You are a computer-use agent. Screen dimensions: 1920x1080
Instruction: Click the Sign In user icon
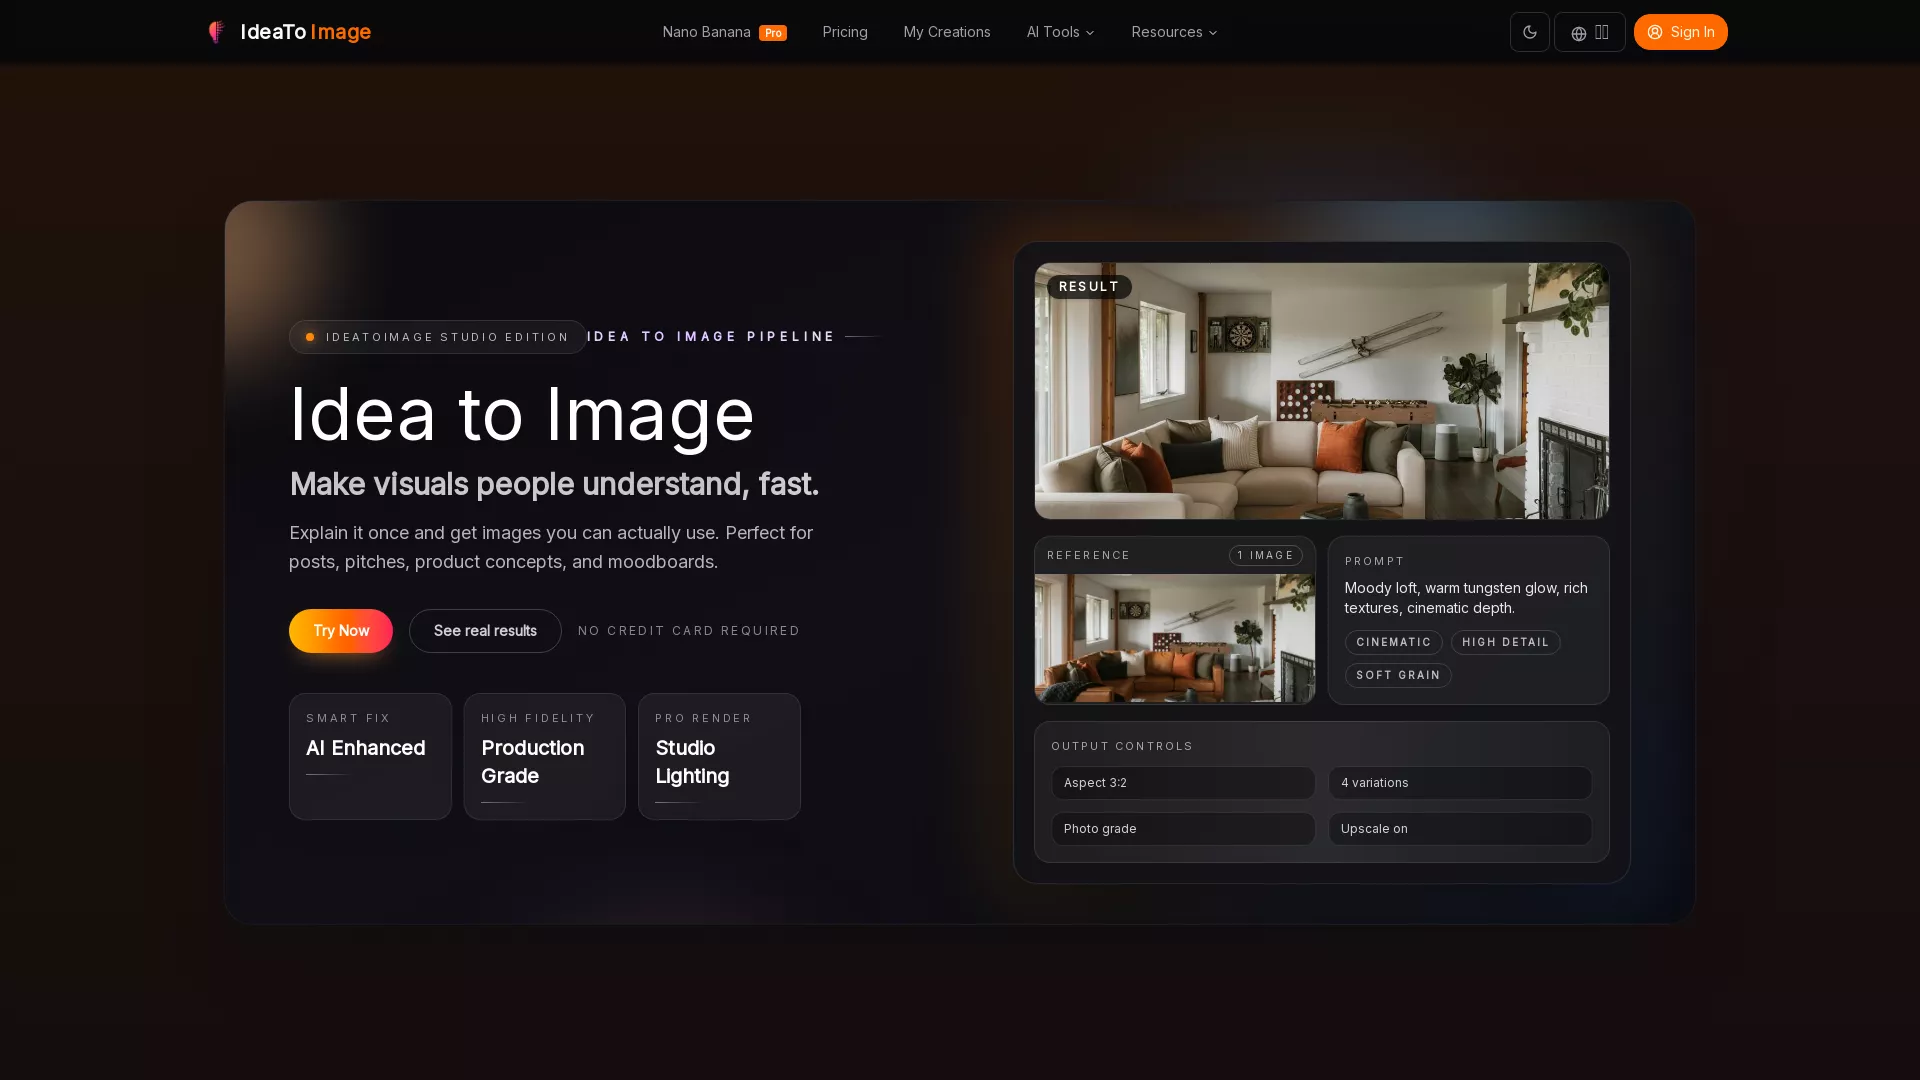tap(1652, 32)
